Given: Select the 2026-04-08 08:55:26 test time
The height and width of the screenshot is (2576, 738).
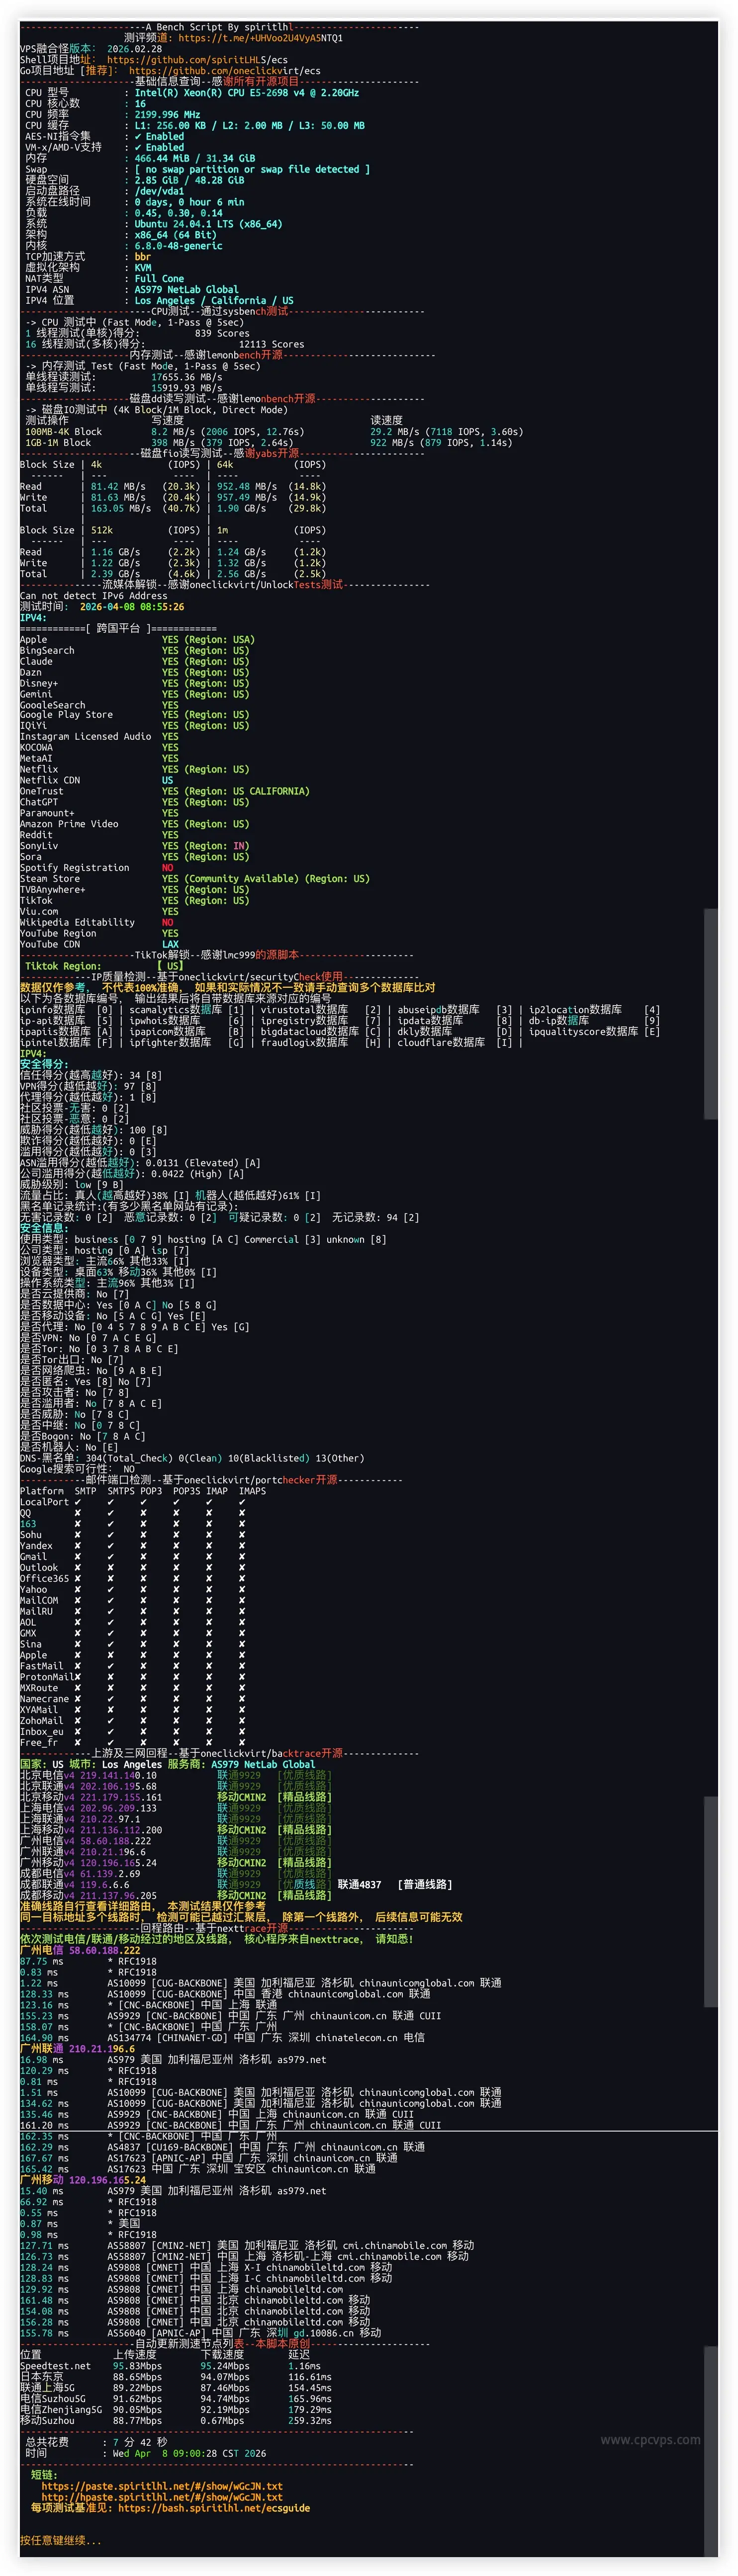Looking at the screenshot, I should [131, 607].
